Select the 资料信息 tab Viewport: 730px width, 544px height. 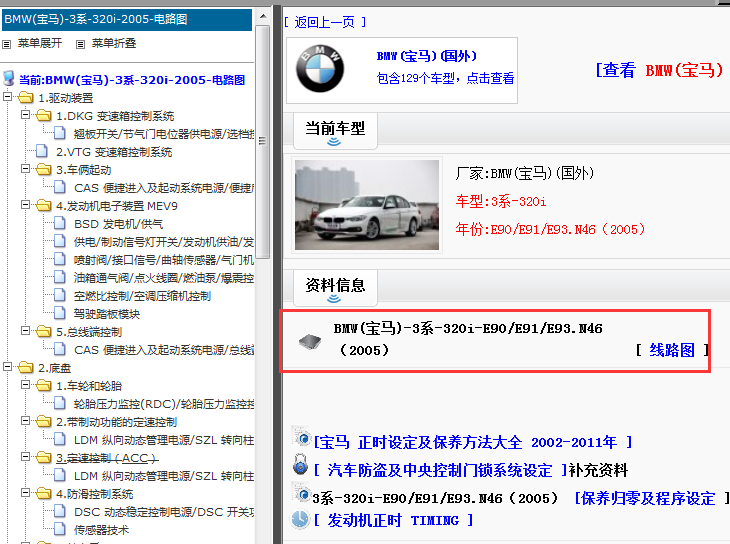(x=335, y=287)
